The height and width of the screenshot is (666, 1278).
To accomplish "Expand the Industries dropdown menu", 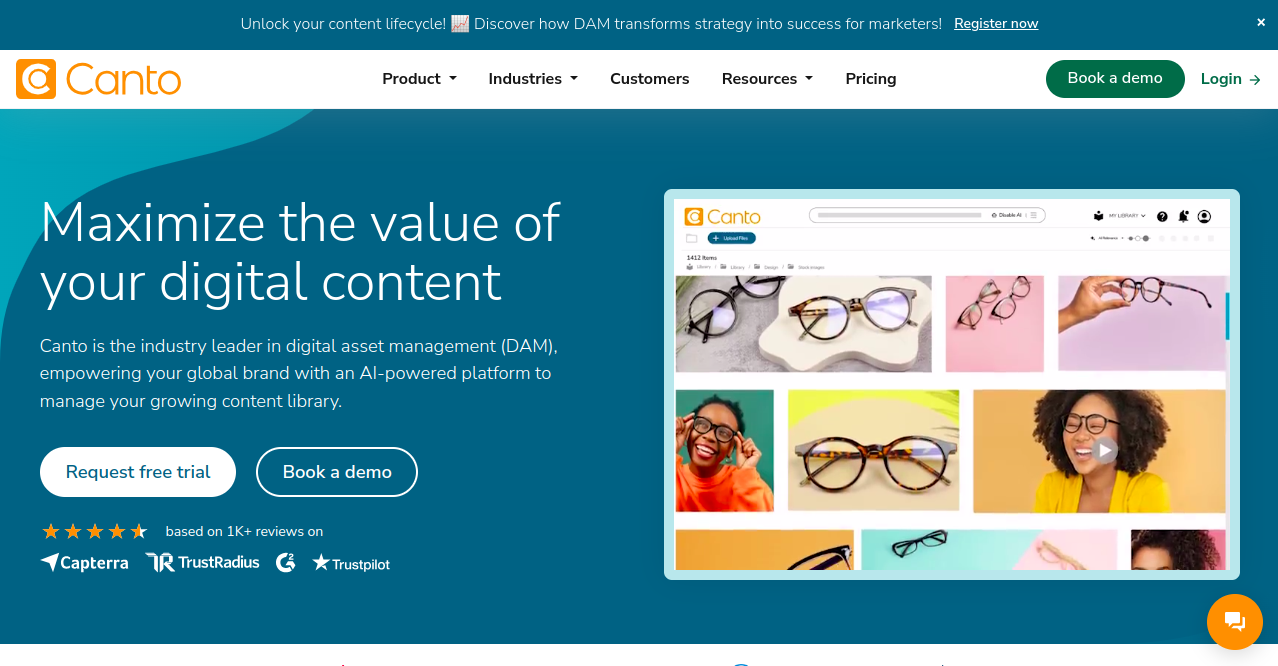I will (x=533, y=79).
